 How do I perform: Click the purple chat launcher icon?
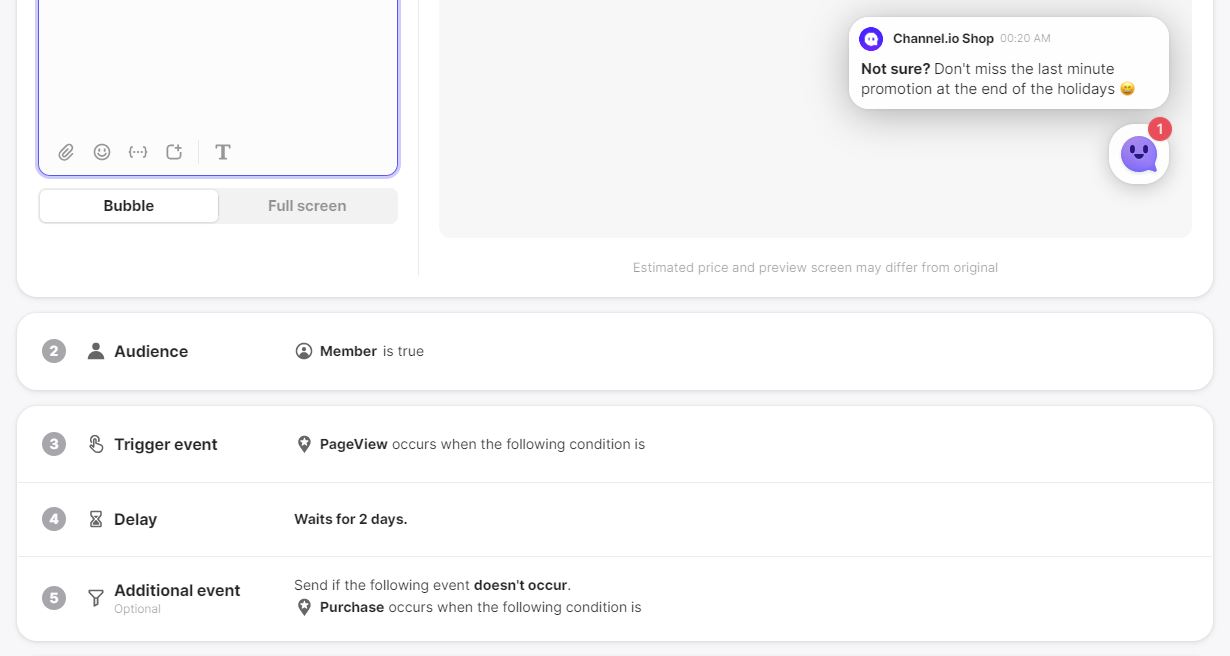coord(1139,155)
